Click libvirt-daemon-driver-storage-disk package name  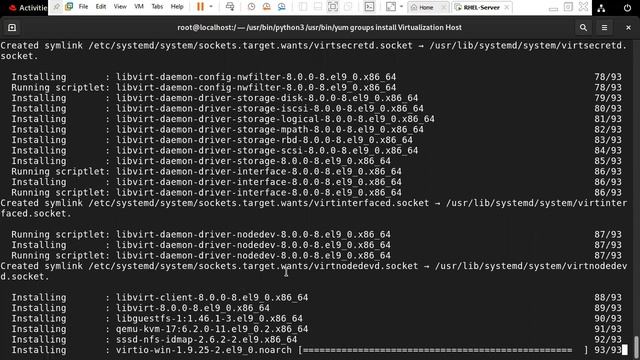coord(267,98)
